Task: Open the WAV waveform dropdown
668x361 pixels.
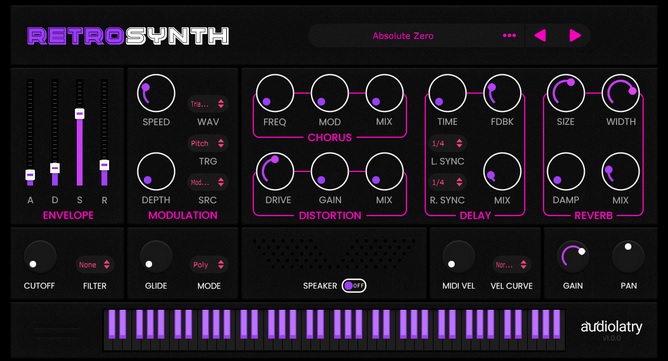Action: [207, 104]
